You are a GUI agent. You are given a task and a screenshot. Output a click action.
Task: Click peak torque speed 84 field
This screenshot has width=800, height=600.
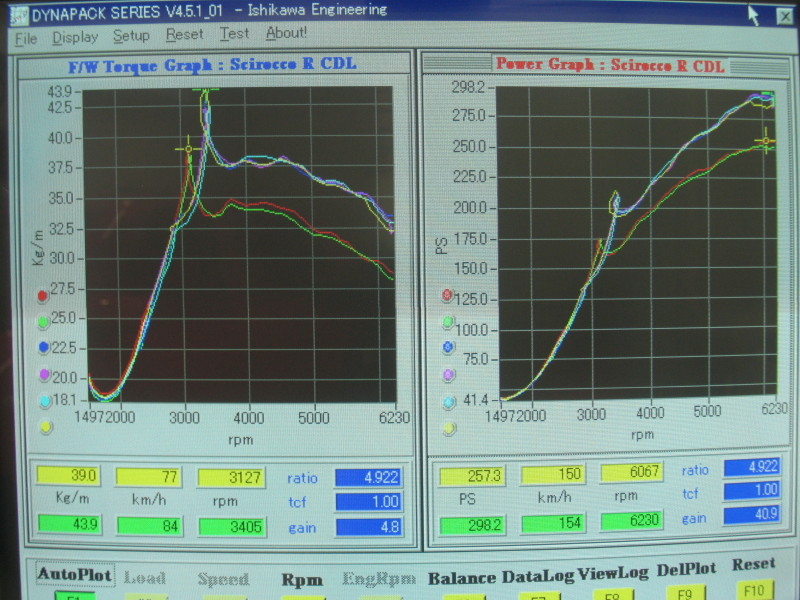tap(149, 526)
